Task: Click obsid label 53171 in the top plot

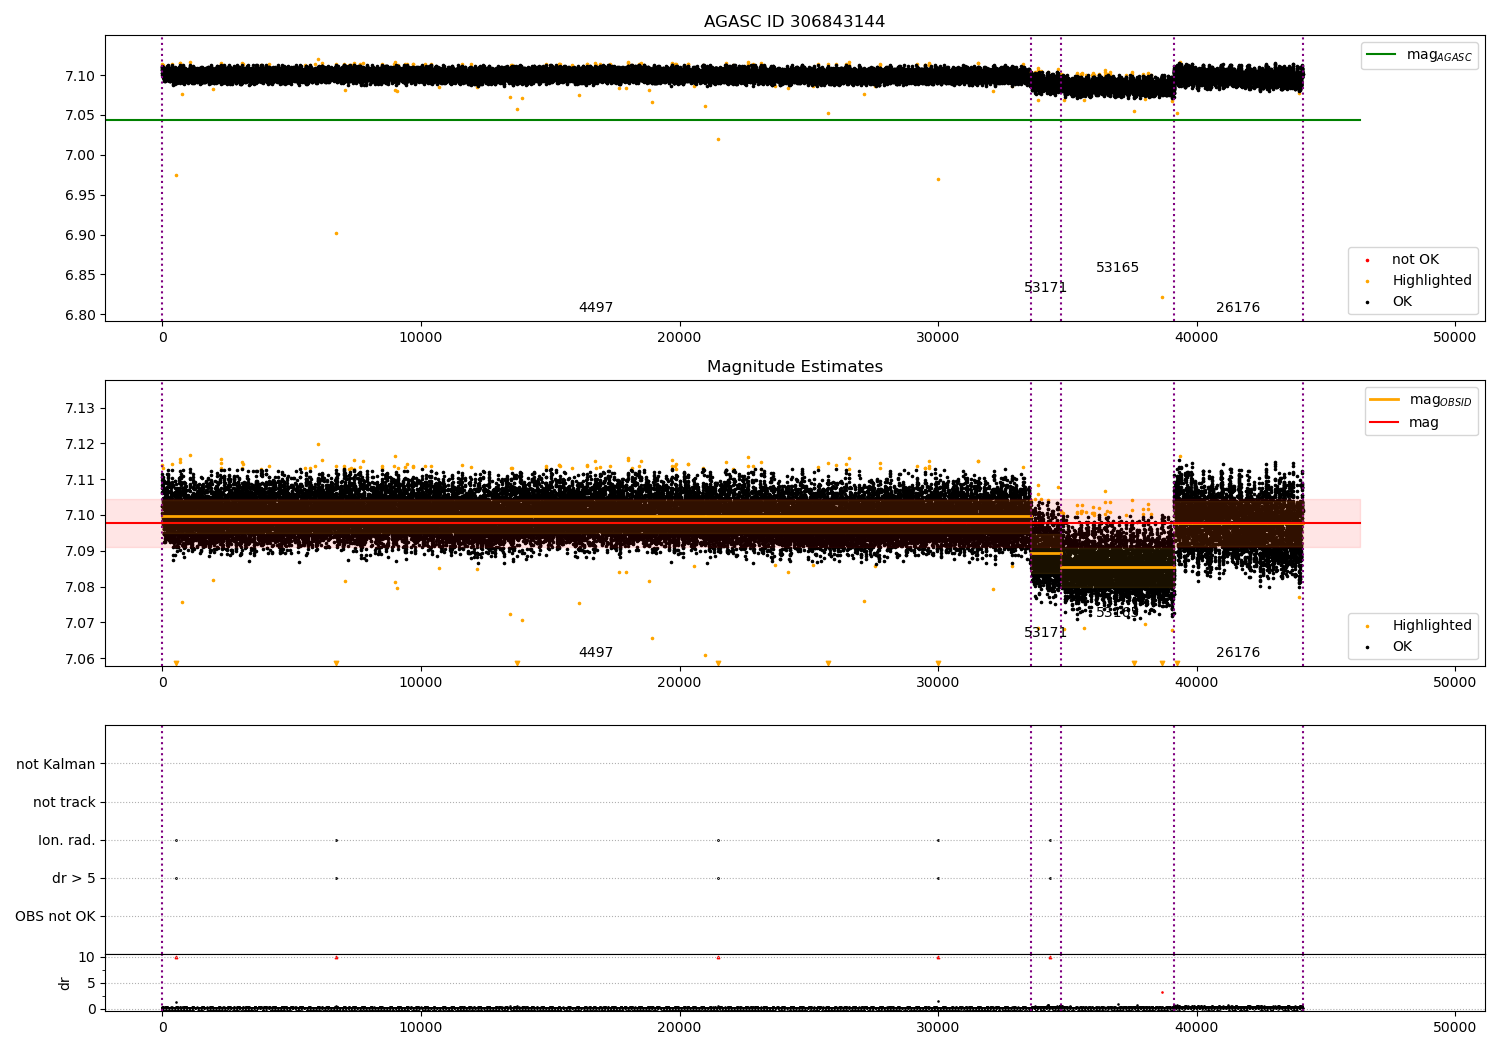Action: click(1046, 288)
